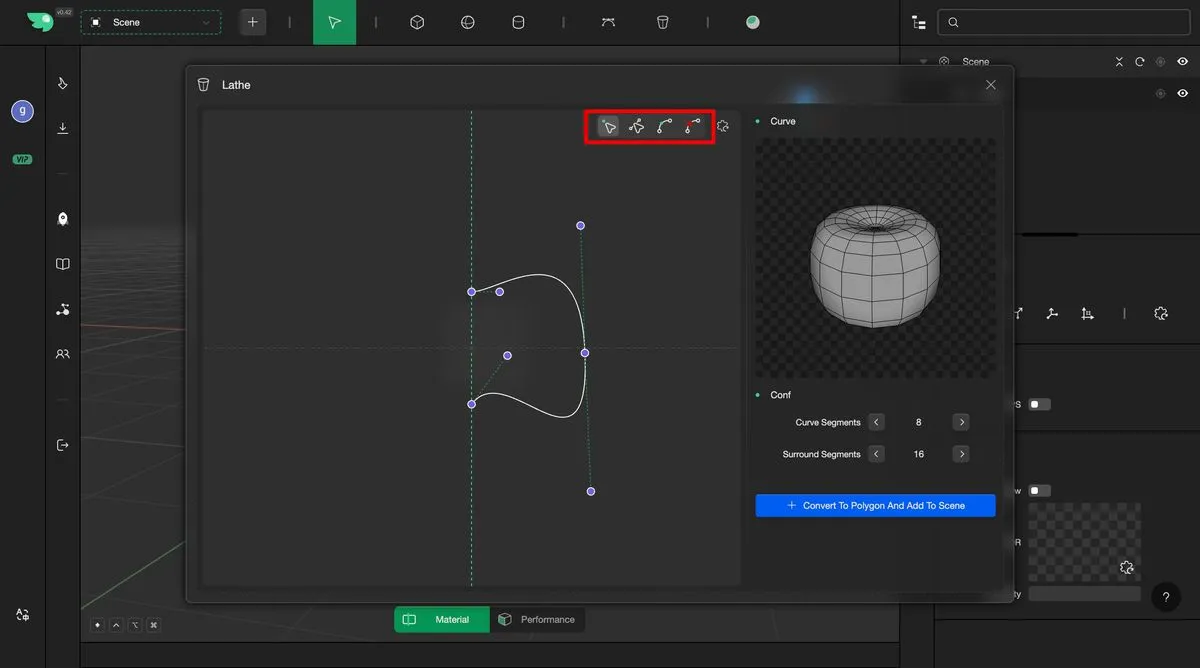Increase Curve Segments with right arrow
The width and height of the screenshot is (1200, 668).
pos(961,423)
